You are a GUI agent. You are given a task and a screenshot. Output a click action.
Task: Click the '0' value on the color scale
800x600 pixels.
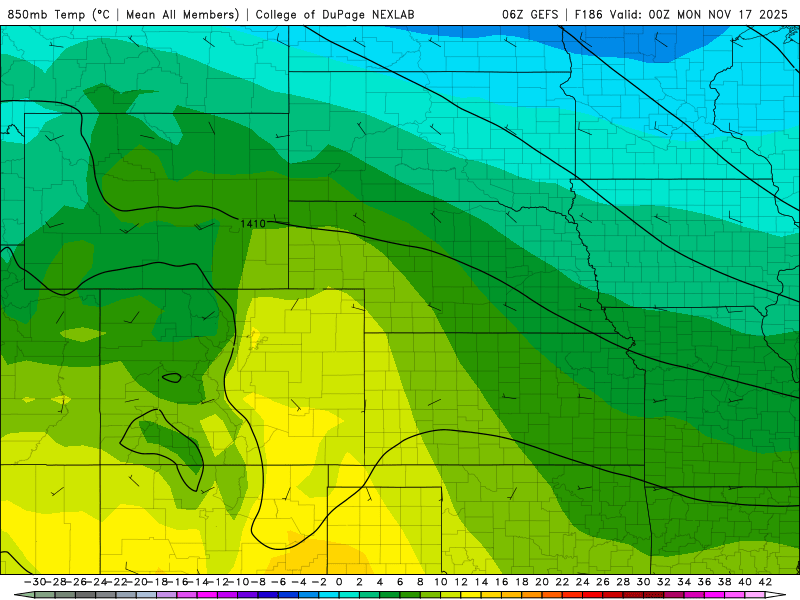coord(339,582)
